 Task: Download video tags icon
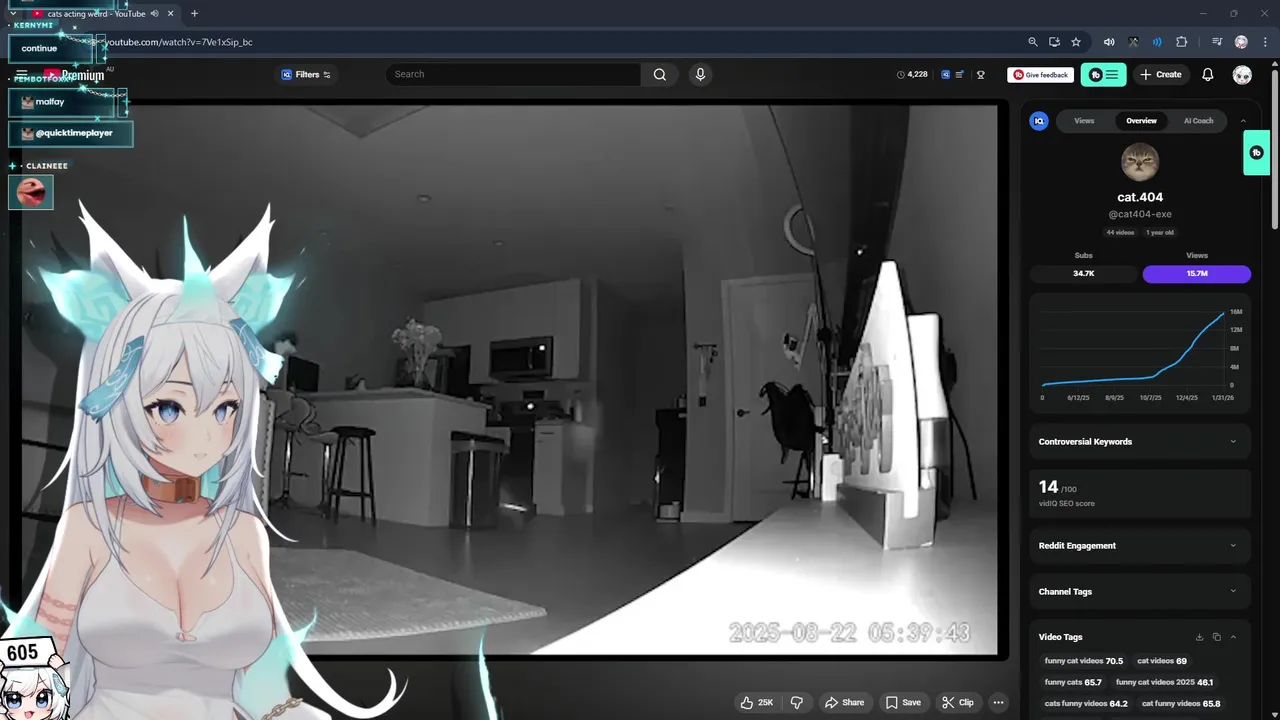(x=1199, y=637)
